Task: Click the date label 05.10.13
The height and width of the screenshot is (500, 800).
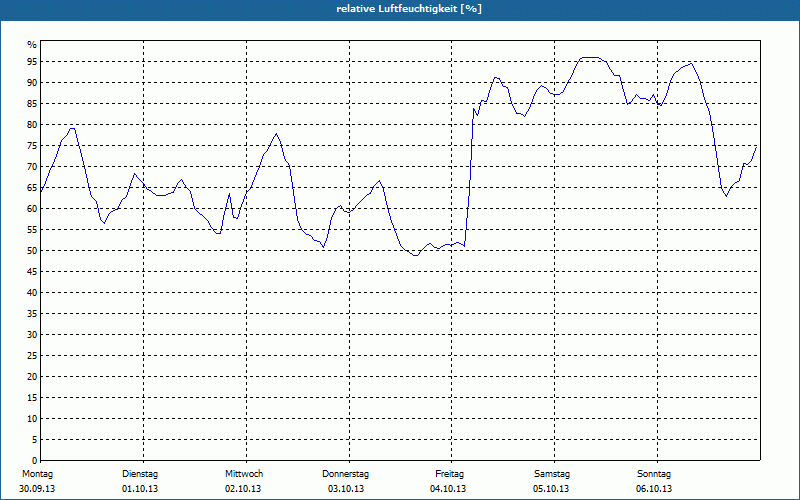Action: coord(551,489)
